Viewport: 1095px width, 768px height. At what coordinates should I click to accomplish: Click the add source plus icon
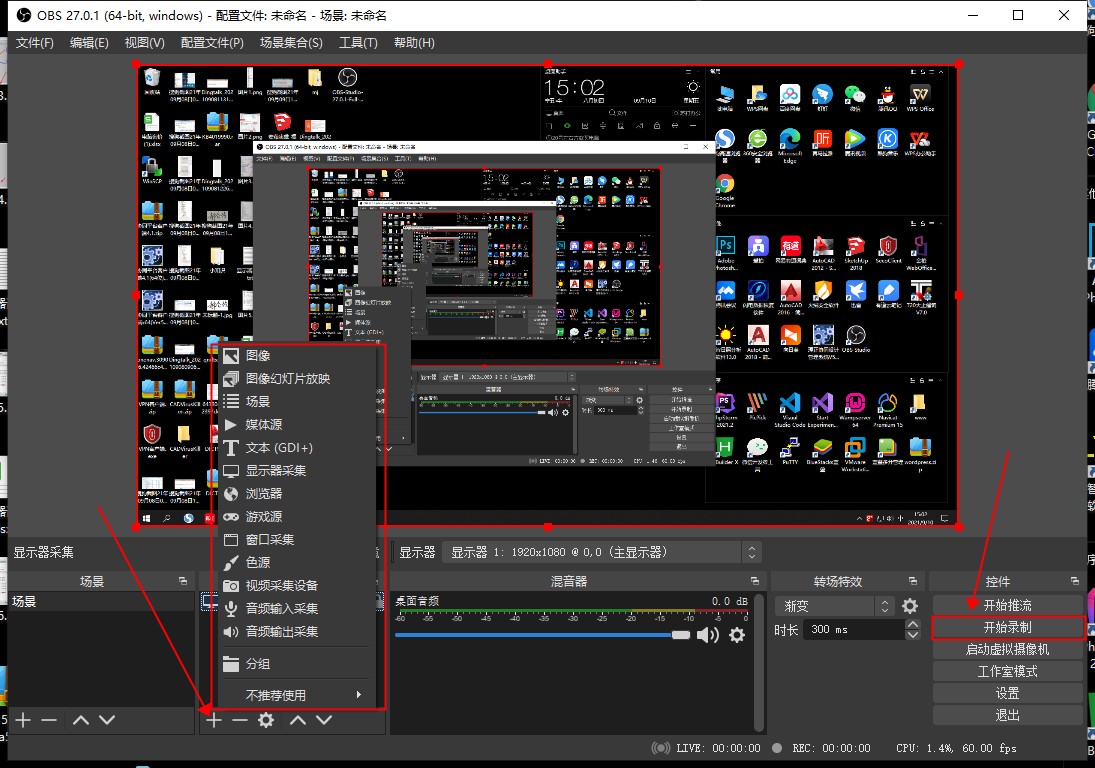(x=214, y=720)
